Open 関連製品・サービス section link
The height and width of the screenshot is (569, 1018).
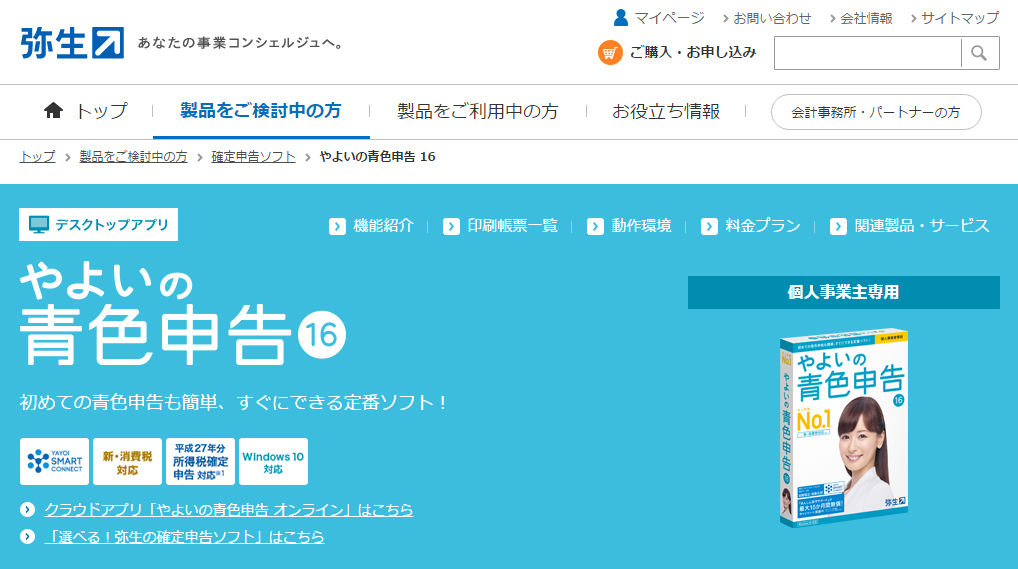point(922,225)
